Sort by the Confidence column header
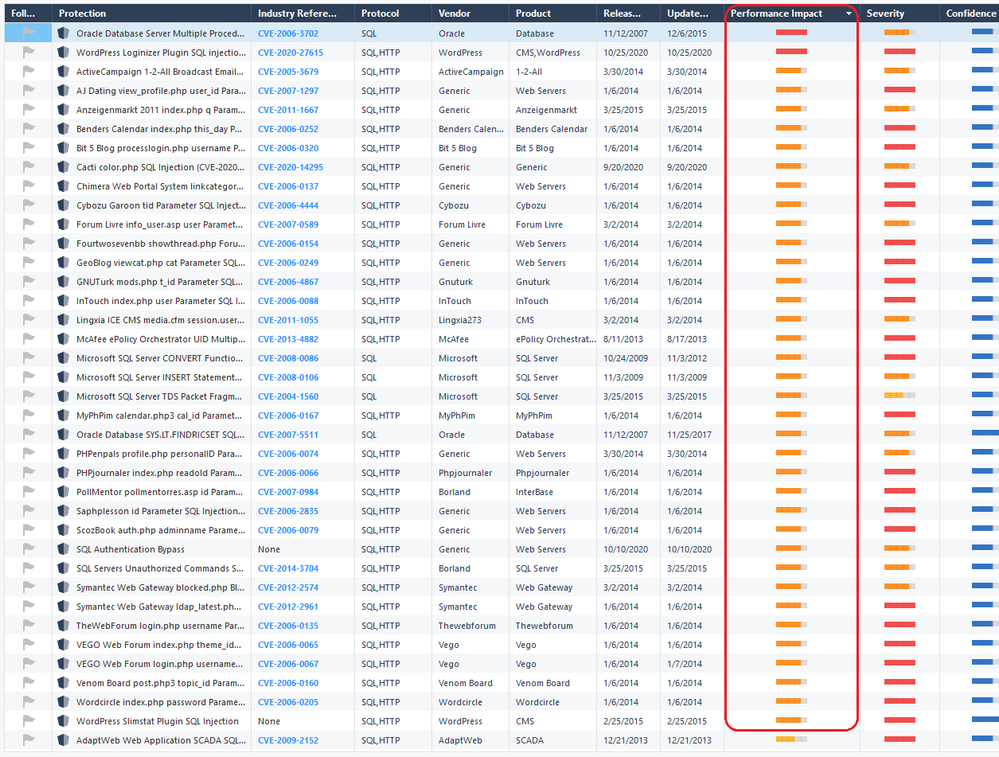Image resolution: width=999 pixels, height=757 pixels. tap(969, 13)
